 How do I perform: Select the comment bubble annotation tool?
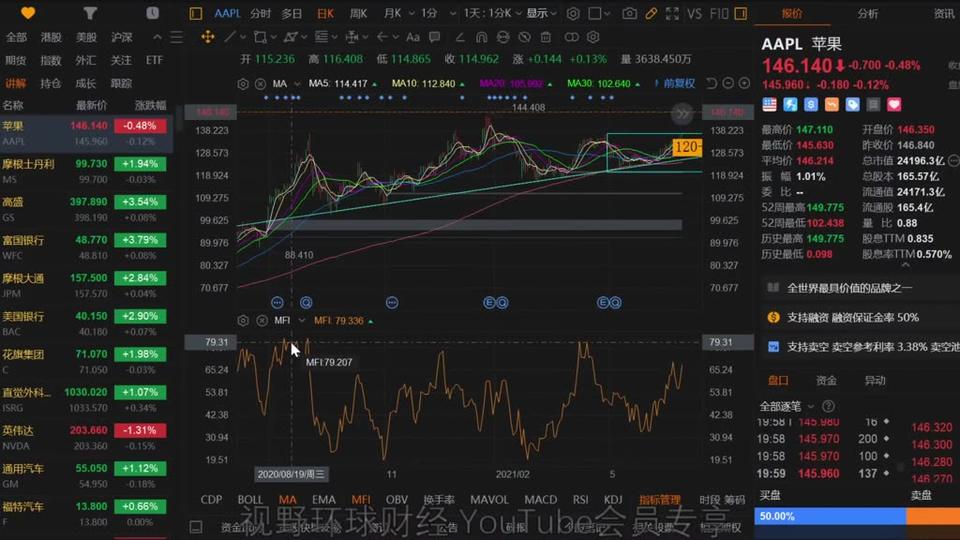coord(435,37)
